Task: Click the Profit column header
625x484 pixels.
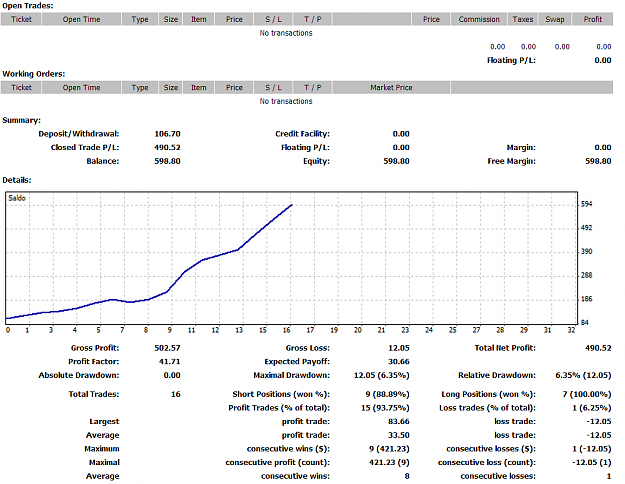Action: [x=593, y=19]
